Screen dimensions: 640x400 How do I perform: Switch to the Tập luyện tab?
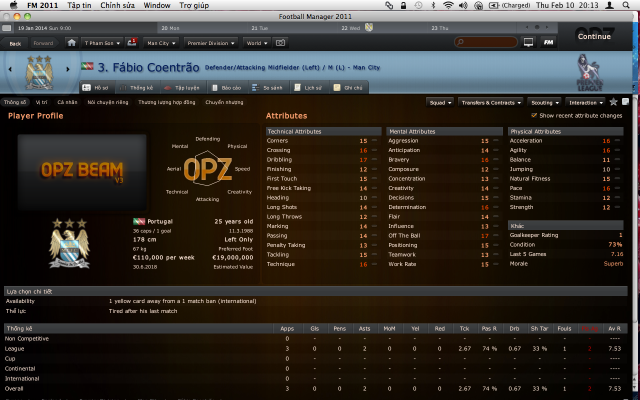tap(182, 88)
